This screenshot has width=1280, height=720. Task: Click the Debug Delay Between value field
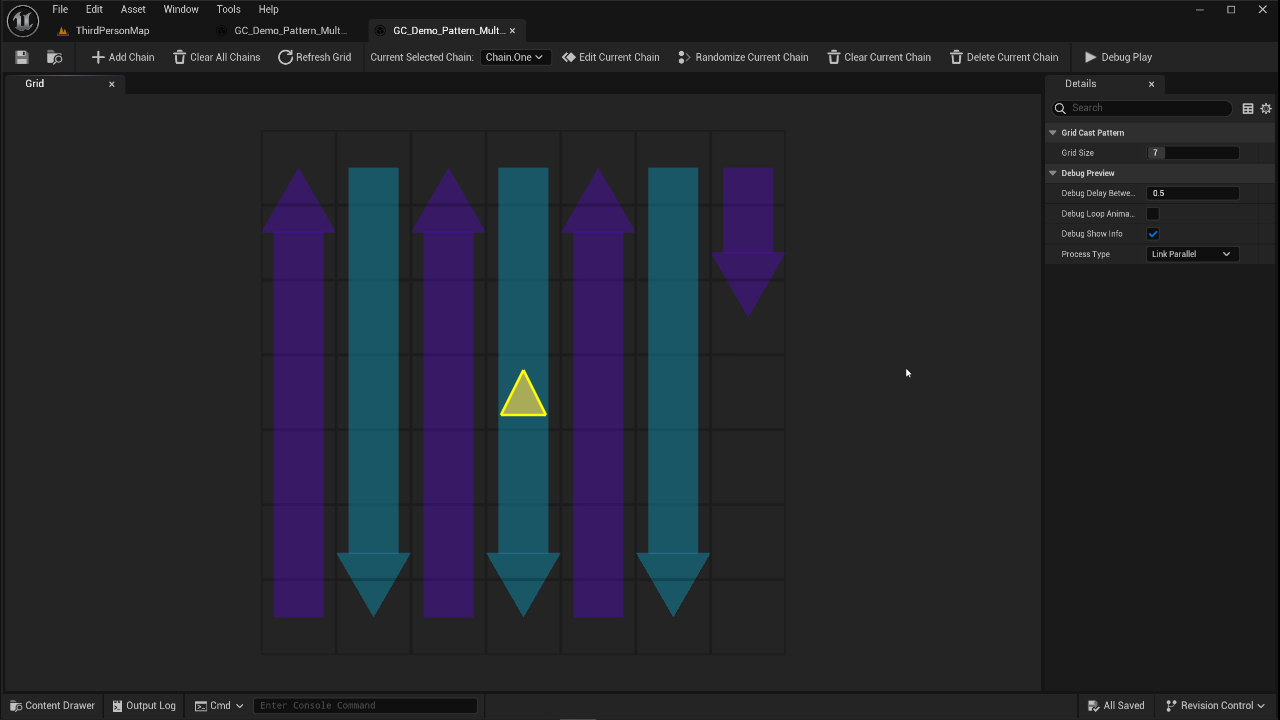[1193, 193]
